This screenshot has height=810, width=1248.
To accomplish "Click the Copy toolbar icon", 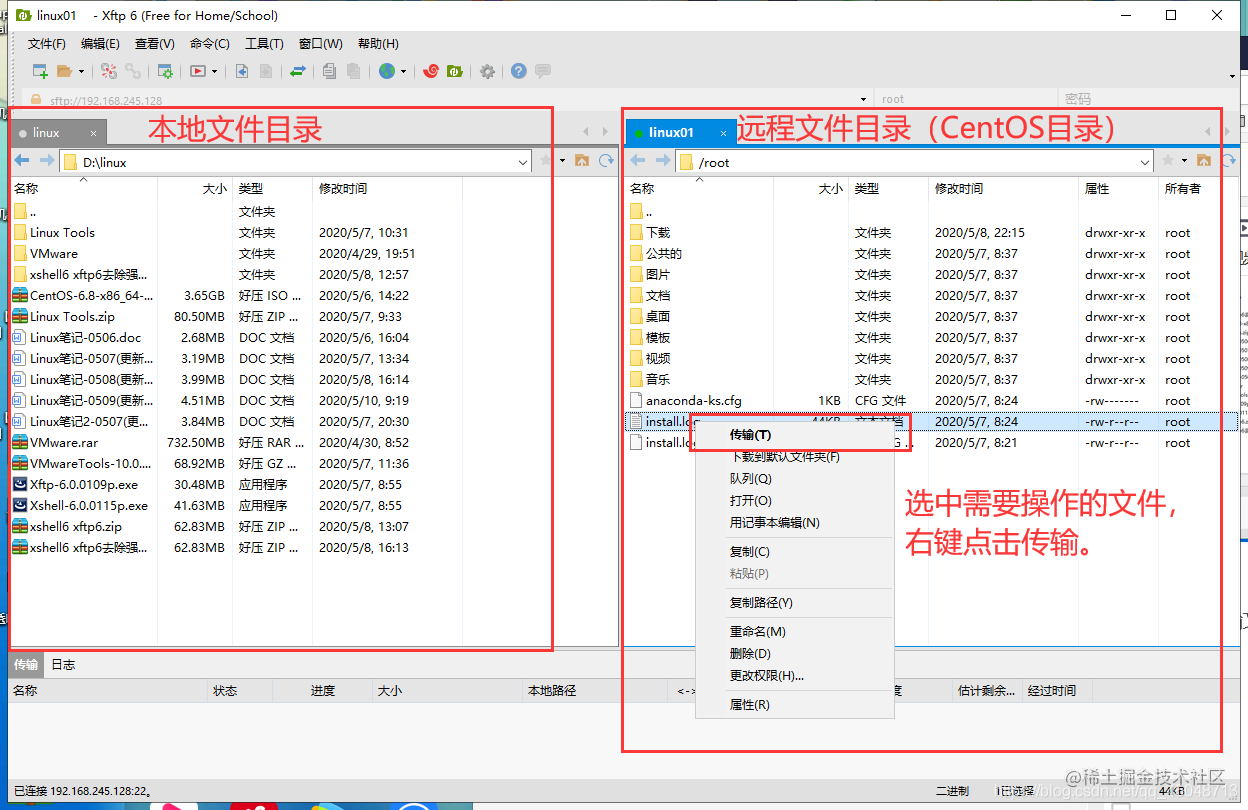I will tap(330, 71).
